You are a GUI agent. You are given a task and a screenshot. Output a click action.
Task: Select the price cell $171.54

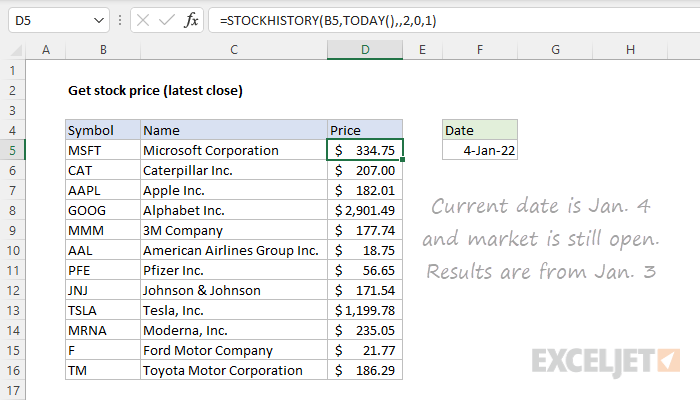coord(365,290)
